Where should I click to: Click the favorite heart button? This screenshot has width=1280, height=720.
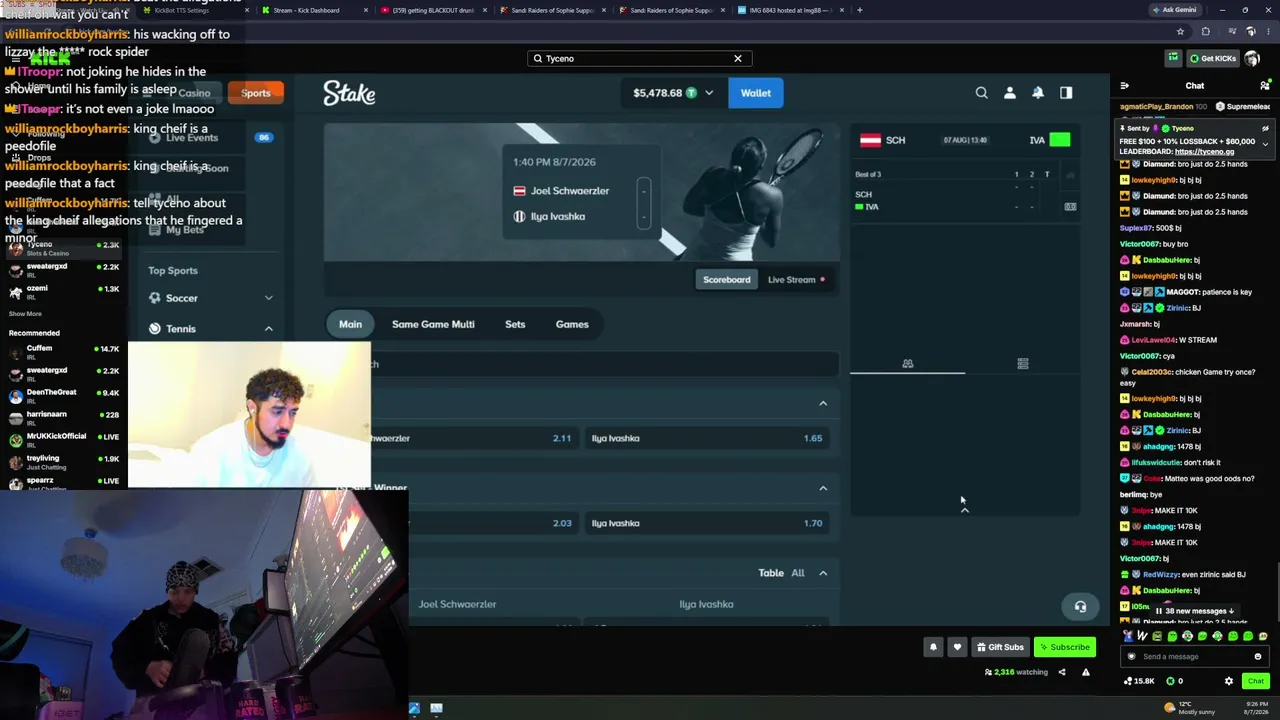pos(957,647)
